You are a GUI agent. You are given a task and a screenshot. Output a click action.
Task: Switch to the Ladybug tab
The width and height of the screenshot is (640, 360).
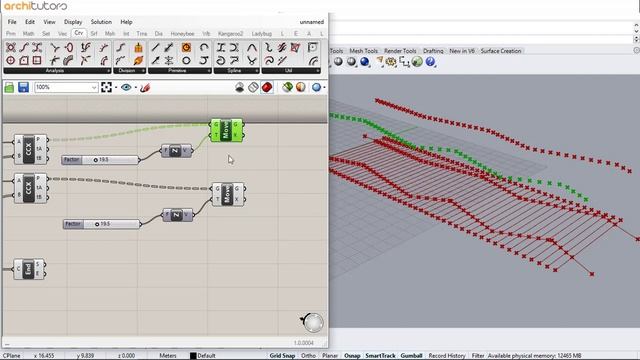click(262, 33)
